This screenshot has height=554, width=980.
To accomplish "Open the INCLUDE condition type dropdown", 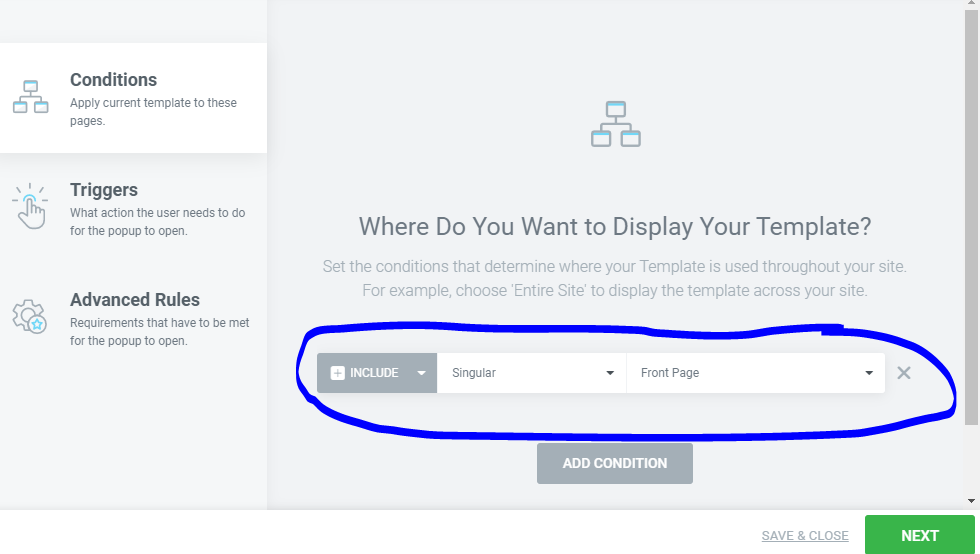I will [x=377, y=373].
